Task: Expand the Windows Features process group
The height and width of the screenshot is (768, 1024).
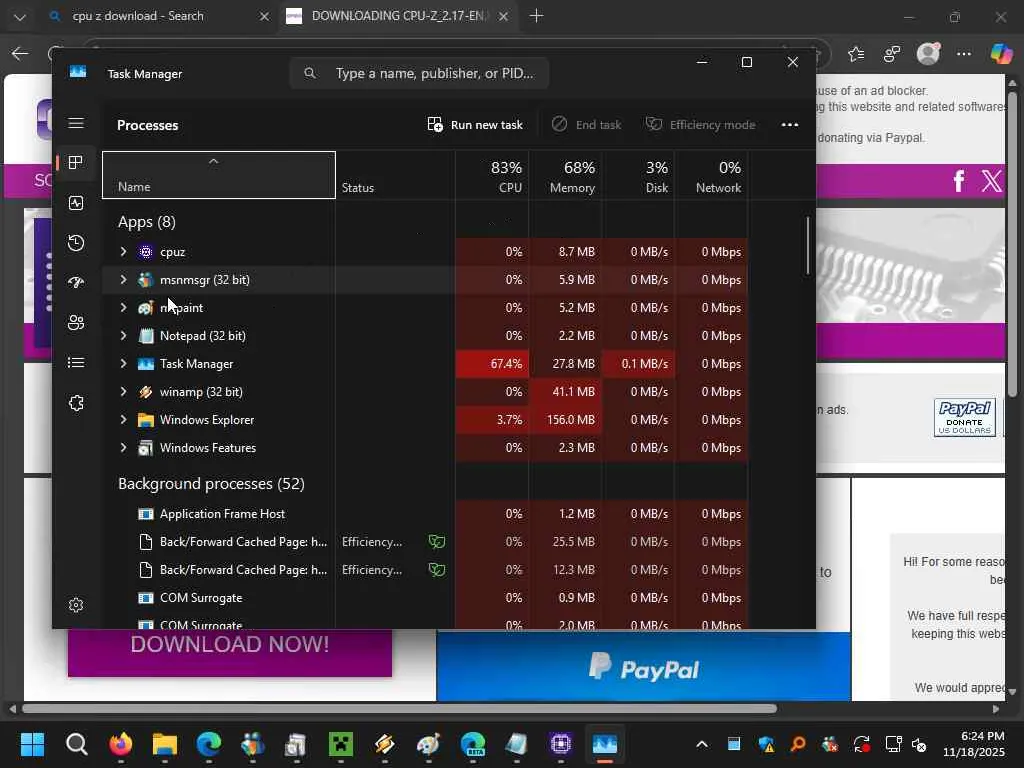Action: [123, 448]
